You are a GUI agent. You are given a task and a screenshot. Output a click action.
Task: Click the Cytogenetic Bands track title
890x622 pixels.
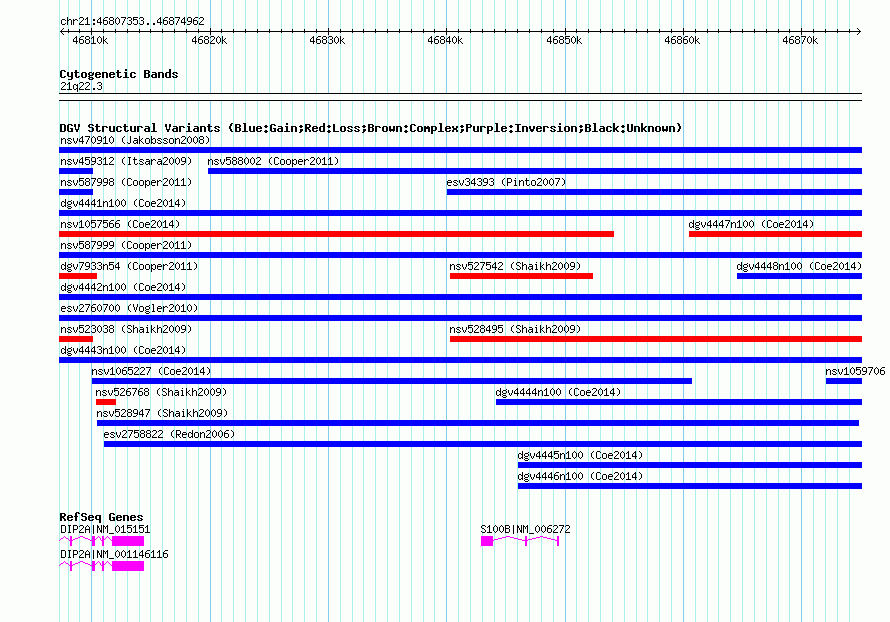[119, 74]
